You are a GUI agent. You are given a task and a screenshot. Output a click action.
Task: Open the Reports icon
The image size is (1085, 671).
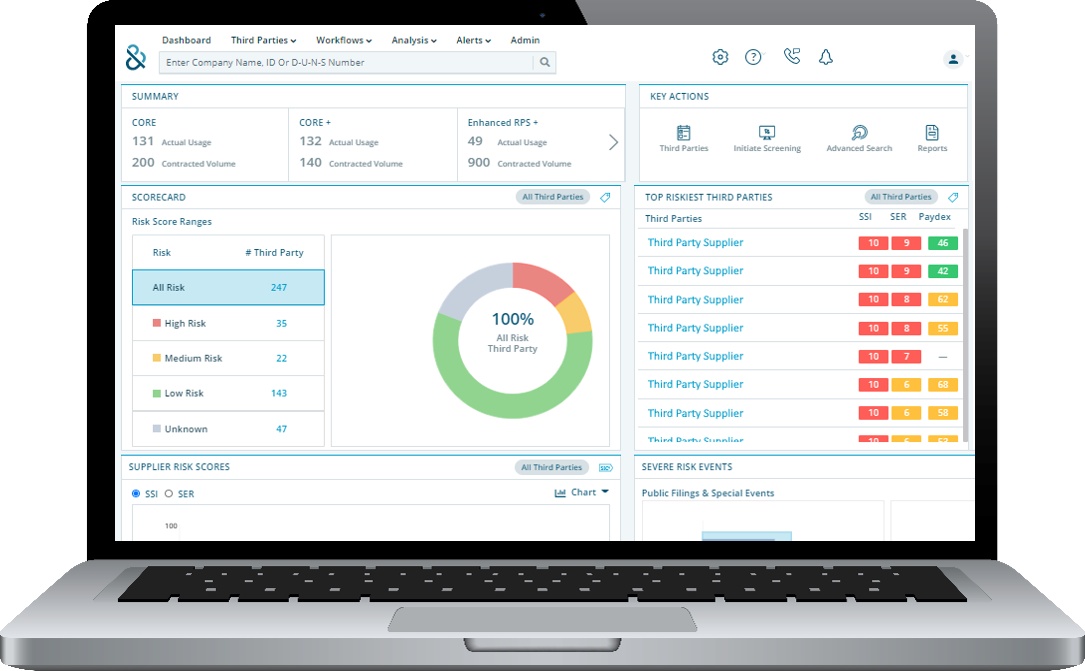pyautogui.click(x=932, y=133)
